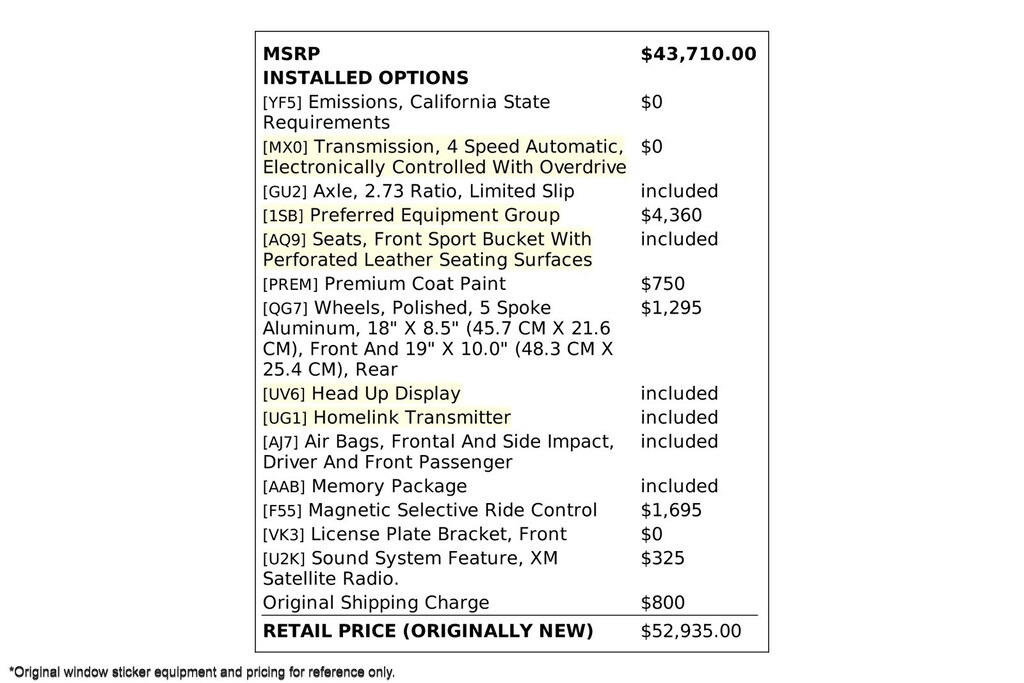
Task: Click the INSTALLED OPTIONS heading
Action: point(365,78)
